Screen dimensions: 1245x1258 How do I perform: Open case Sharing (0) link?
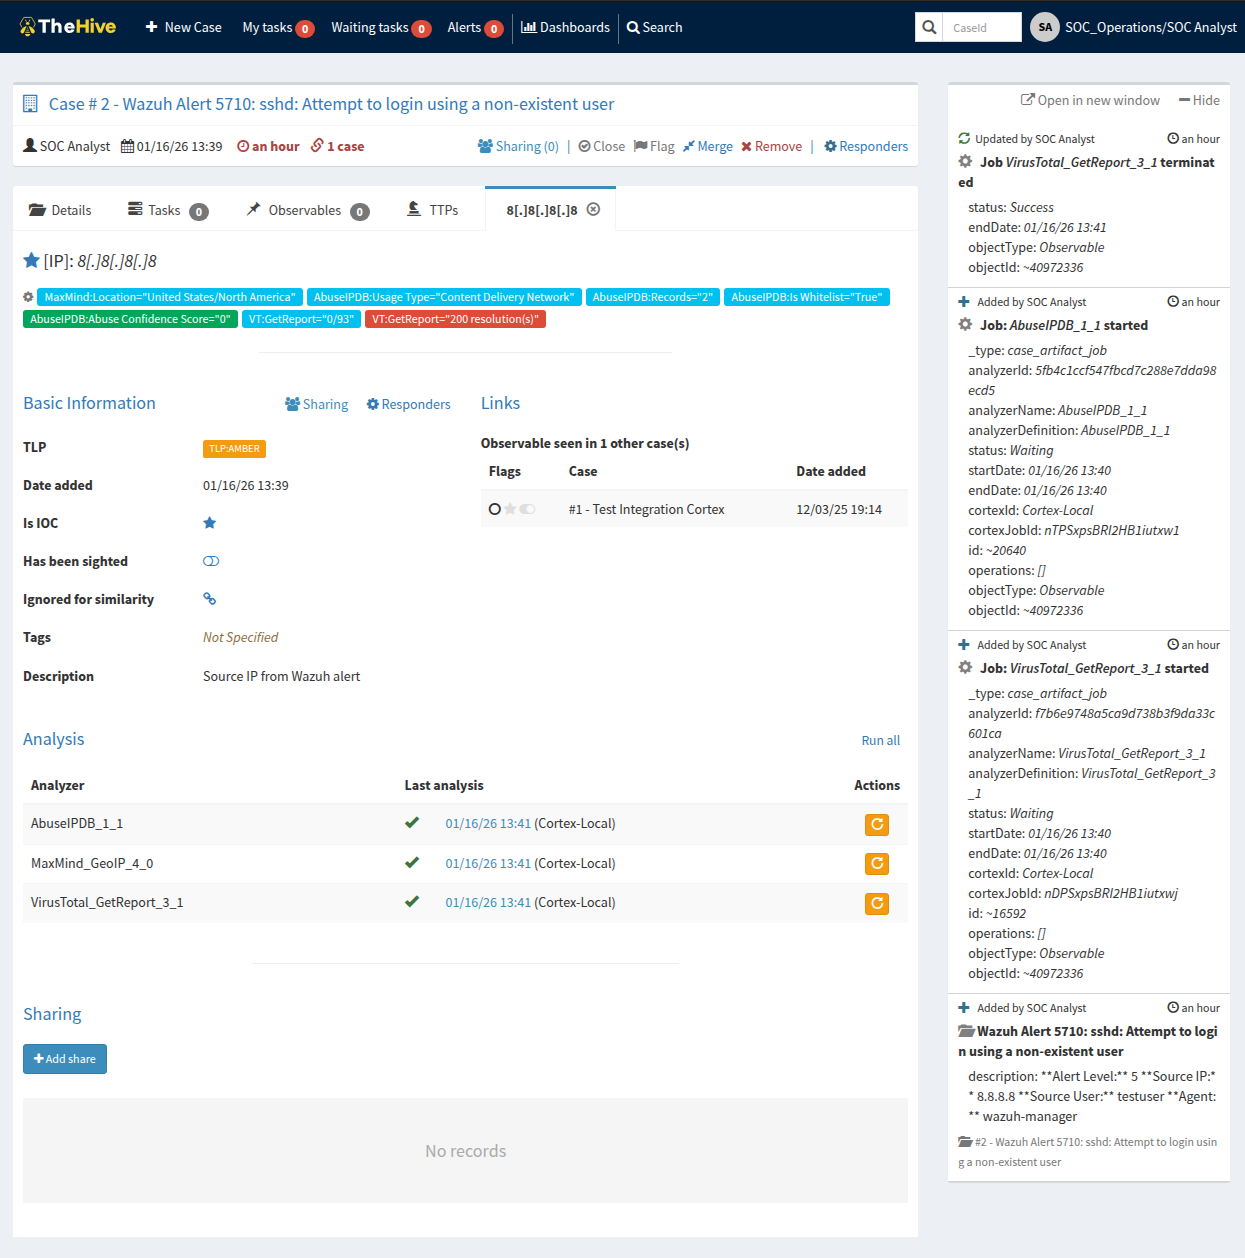point(518,146)
